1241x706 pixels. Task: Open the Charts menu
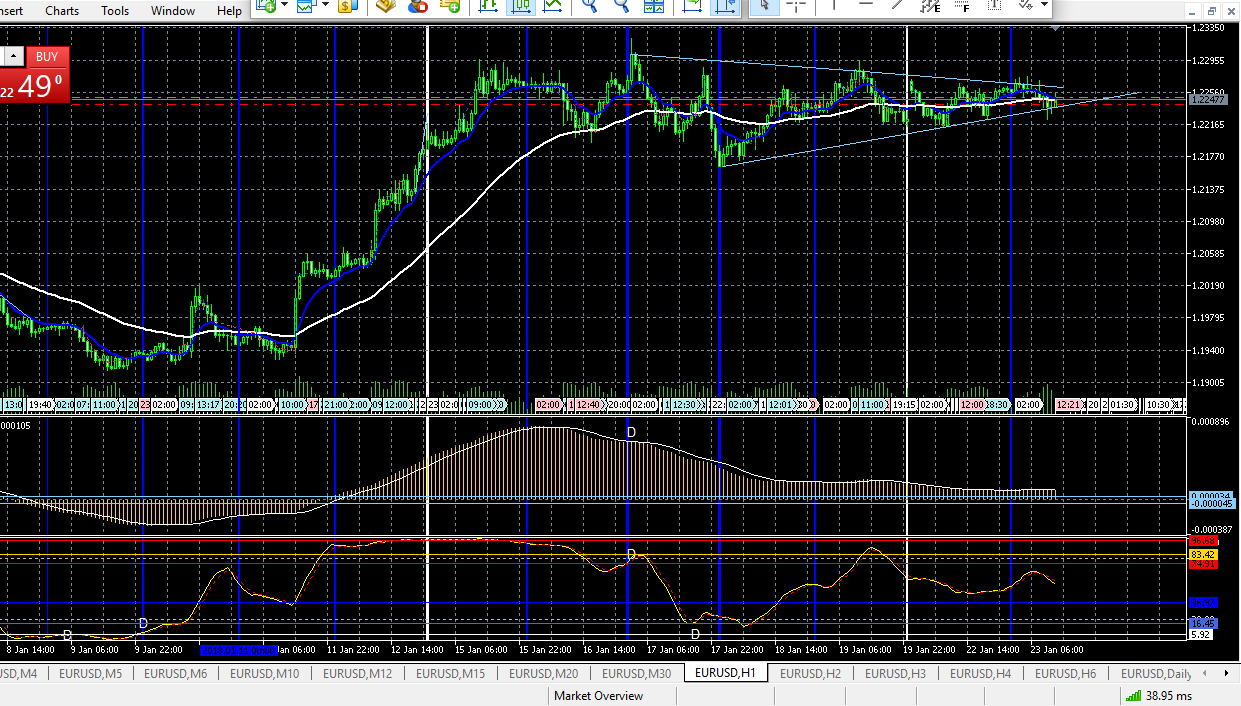[62, 10]
